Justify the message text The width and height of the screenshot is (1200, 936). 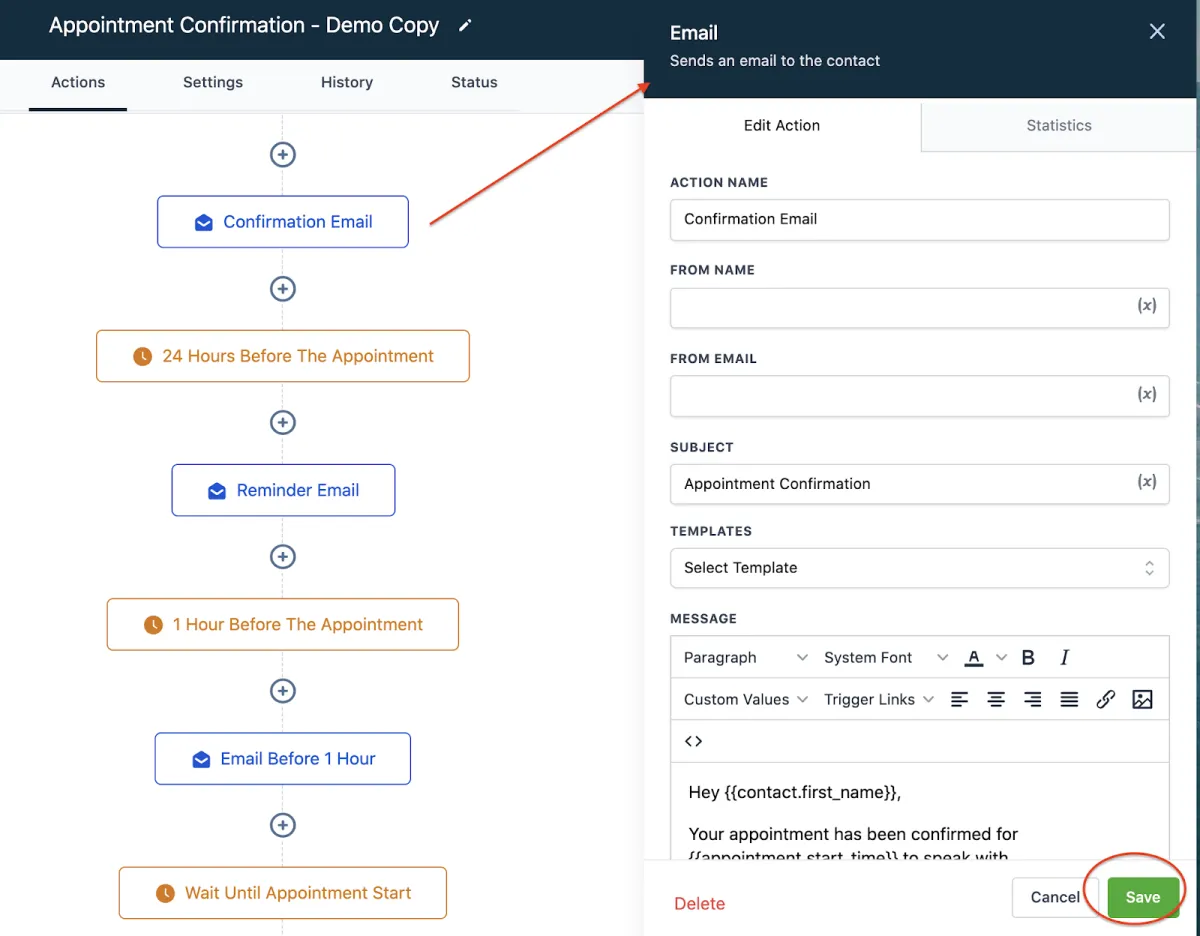1069,700
